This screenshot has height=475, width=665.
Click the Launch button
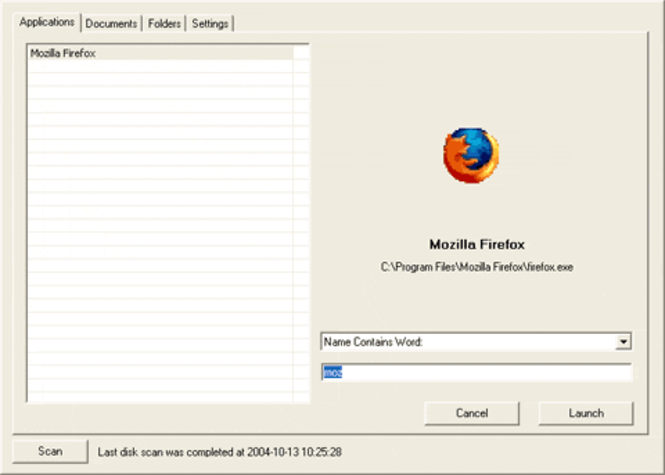point(586,413)
